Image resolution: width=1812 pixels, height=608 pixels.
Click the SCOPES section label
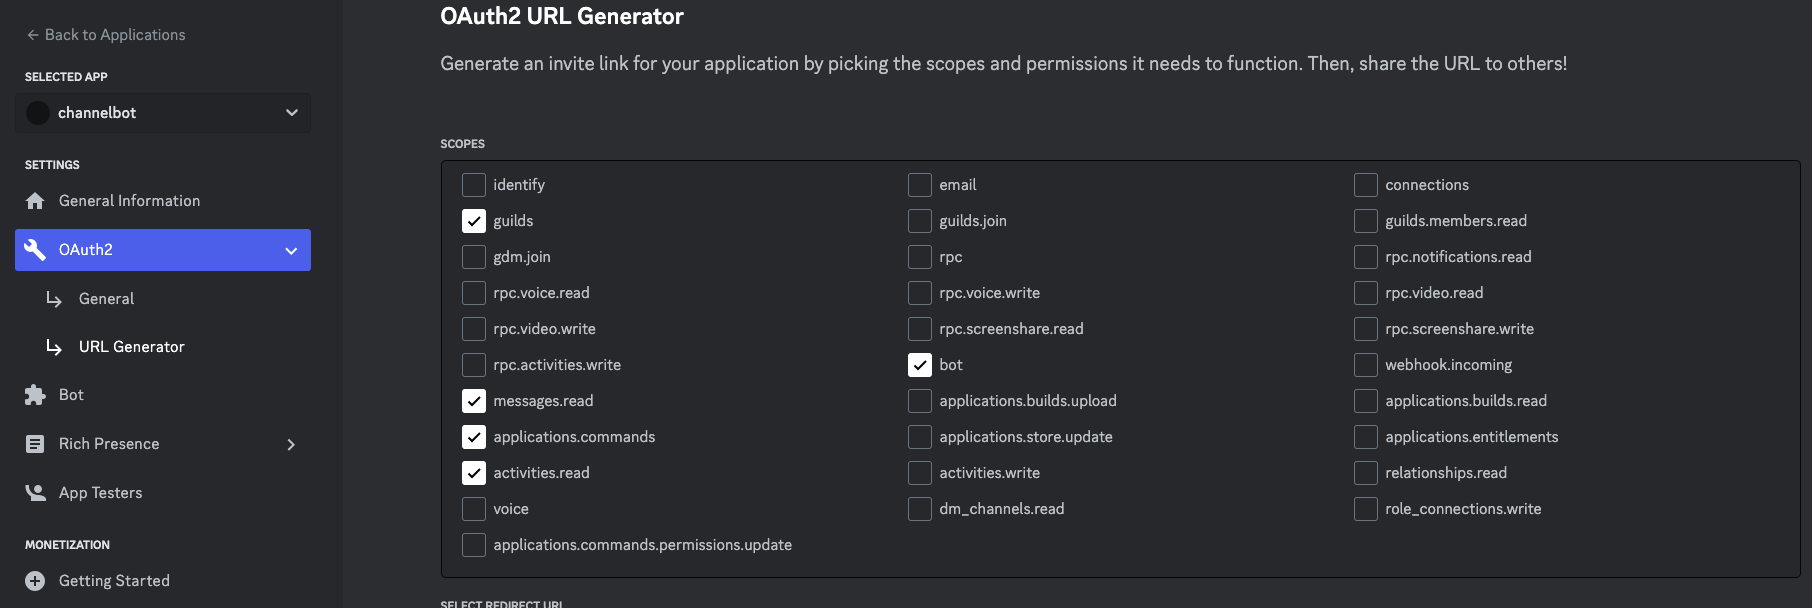[x=462, y=144]
